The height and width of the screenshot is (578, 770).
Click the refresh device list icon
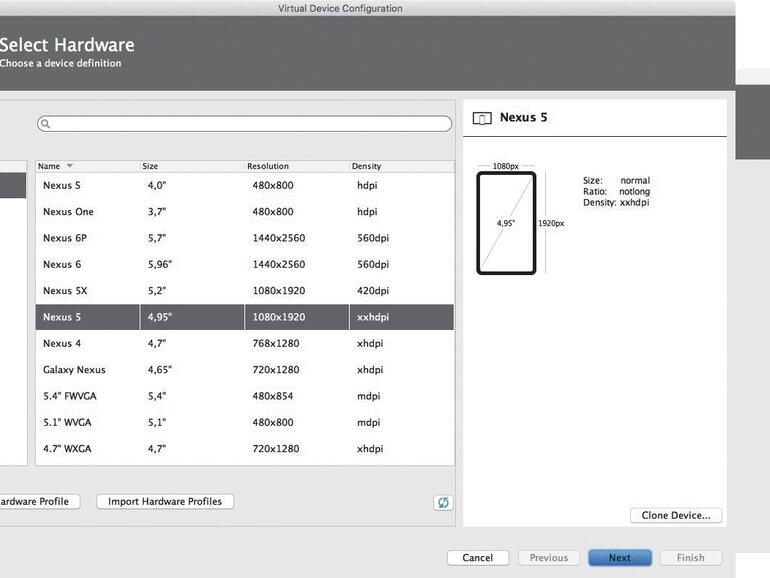(x=443, y=502)
